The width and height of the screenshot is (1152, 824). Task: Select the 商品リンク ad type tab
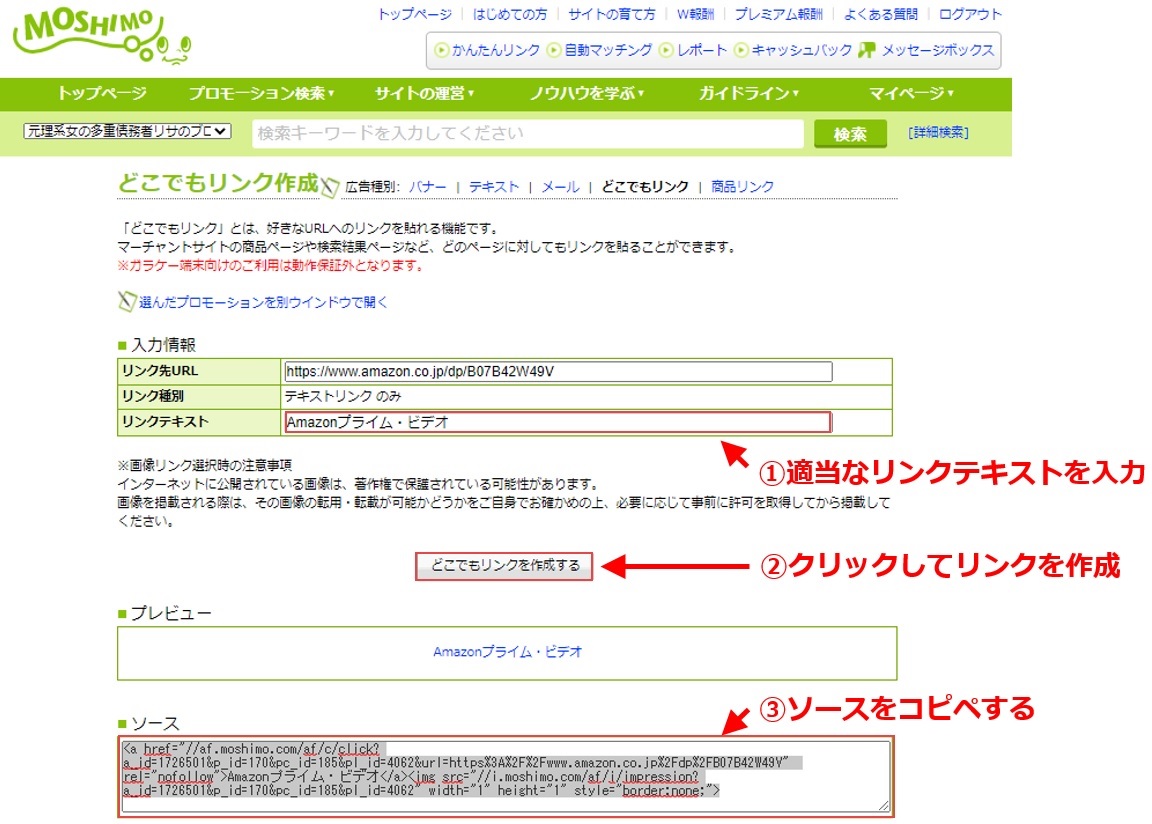(x=742, y=187)
